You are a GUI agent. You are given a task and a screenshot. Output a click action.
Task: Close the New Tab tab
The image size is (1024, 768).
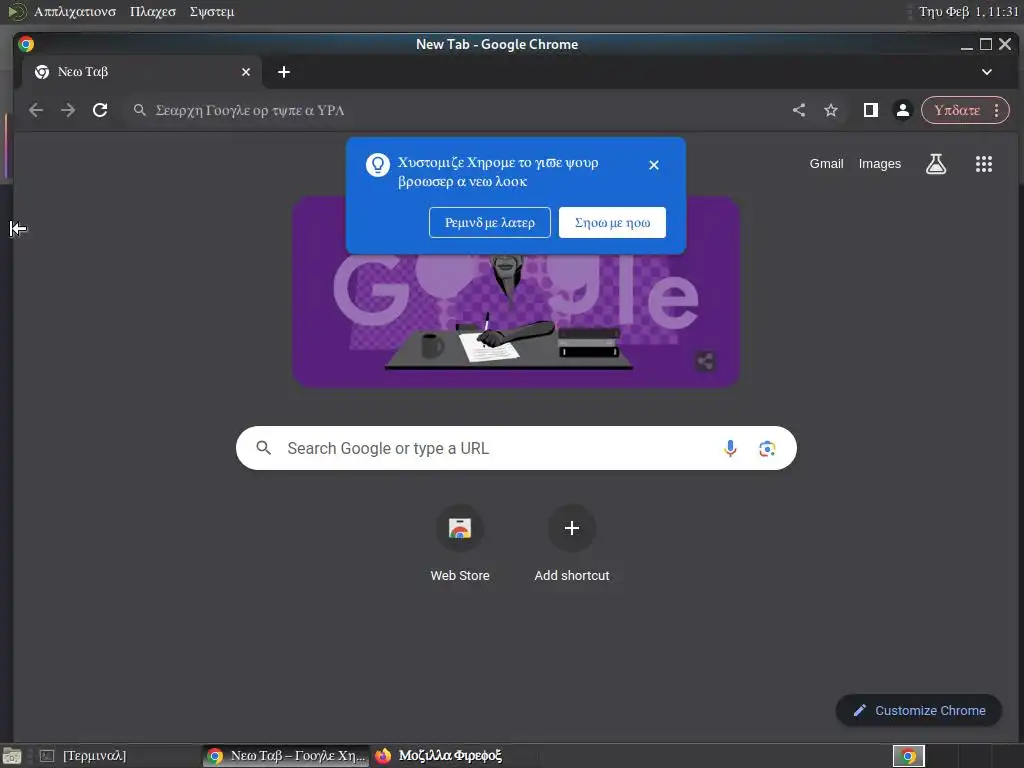[246, 72]
